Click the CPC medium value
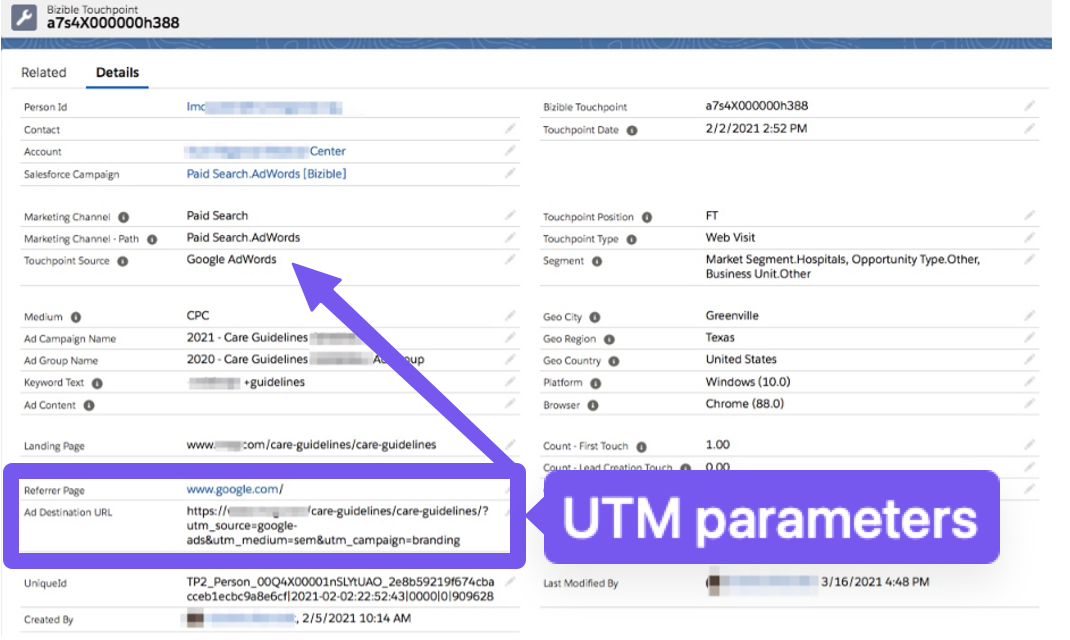Image resolution: width=1070 pixels, height=640 pixels. pos(198,315)
